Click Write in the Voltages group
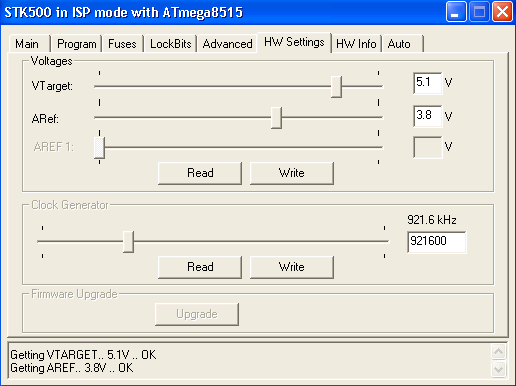 click(x=292, y=173)
